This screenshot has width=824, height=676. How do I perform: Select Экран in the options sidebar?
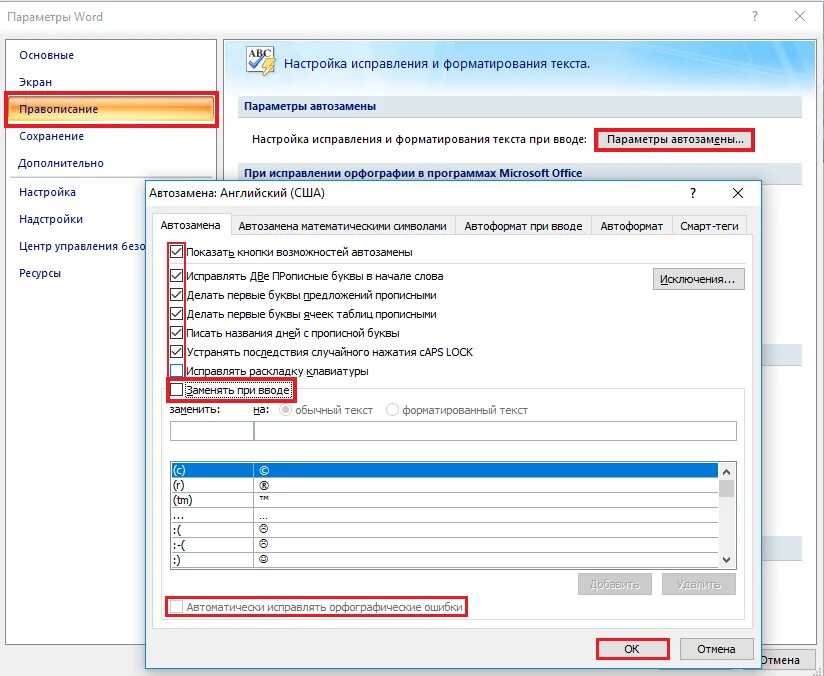35,82
